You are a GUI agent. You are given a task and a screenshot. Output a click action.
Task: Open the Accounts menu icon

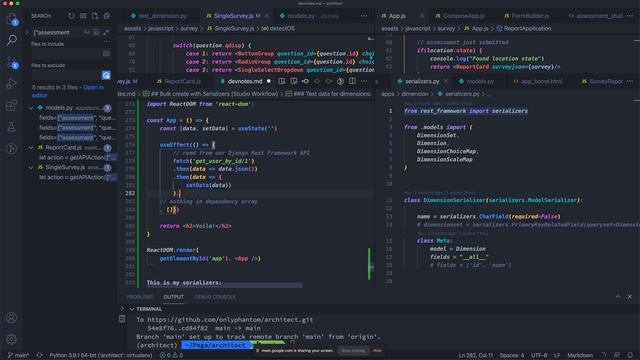click(11, 317)
